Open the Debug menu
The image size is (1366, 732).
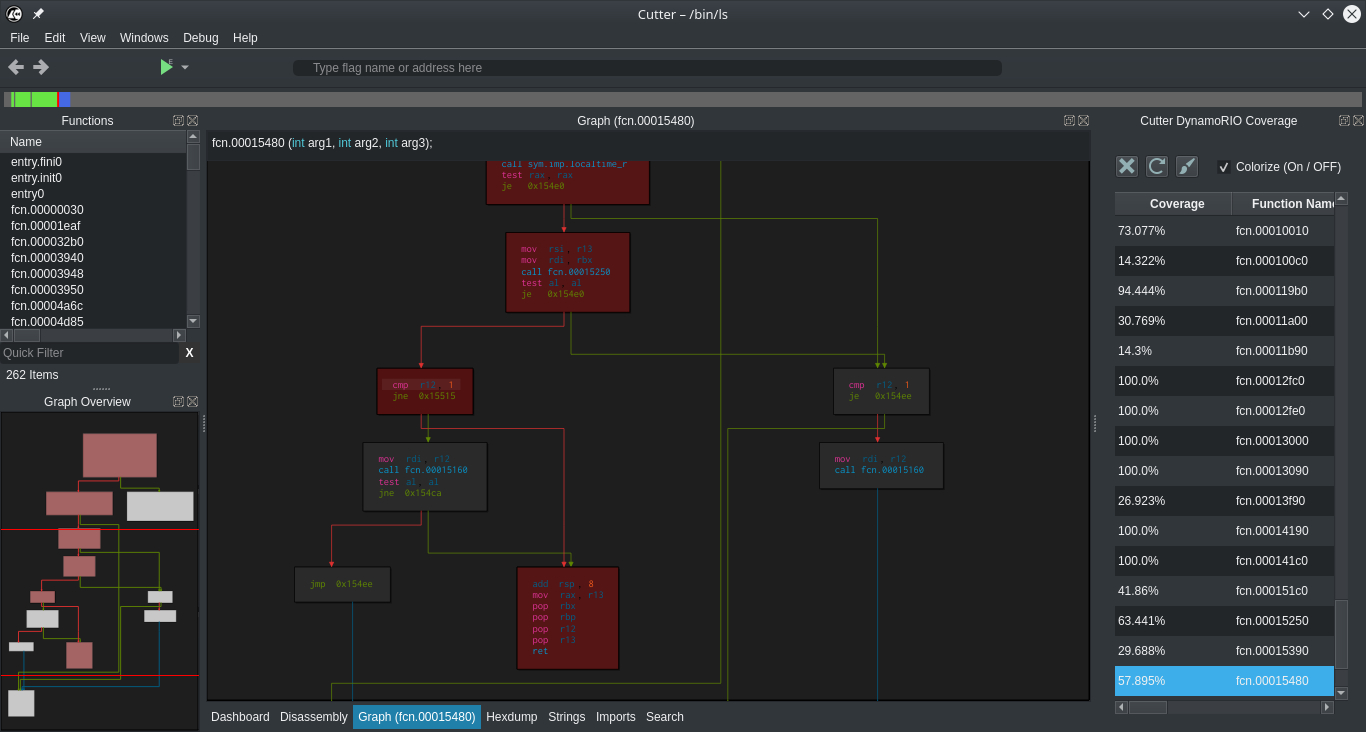coord(200,38)
